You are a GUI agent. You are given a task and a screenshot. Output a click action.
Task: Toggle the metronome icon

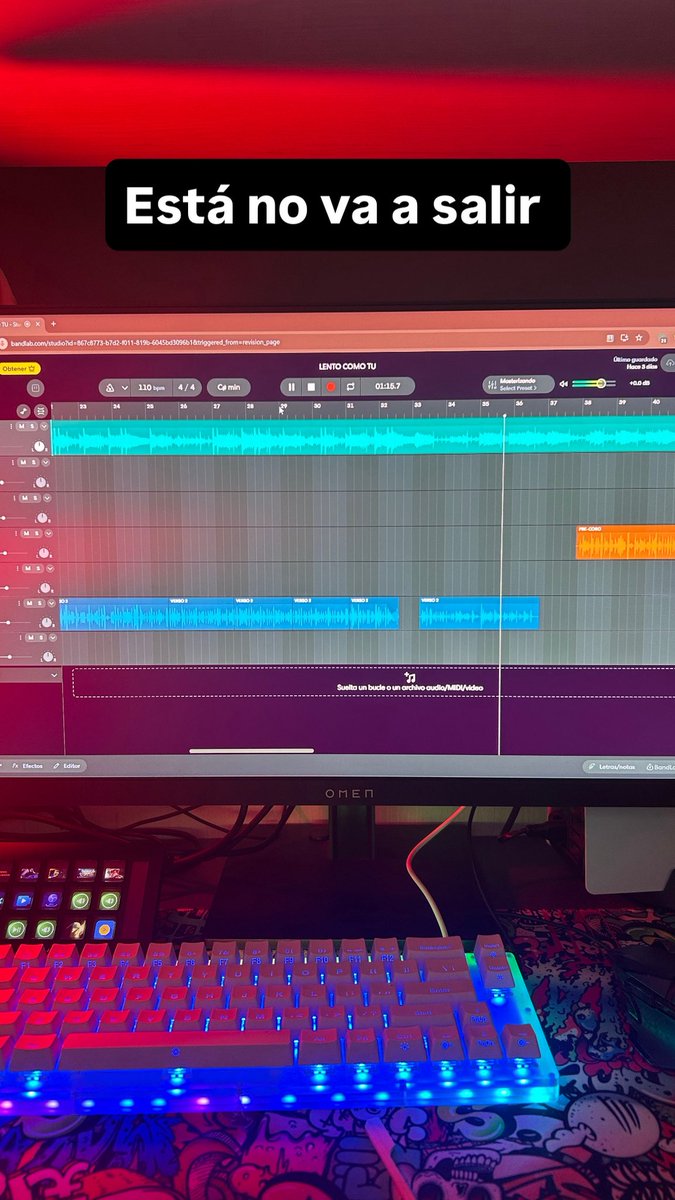[x=109, y=387]
